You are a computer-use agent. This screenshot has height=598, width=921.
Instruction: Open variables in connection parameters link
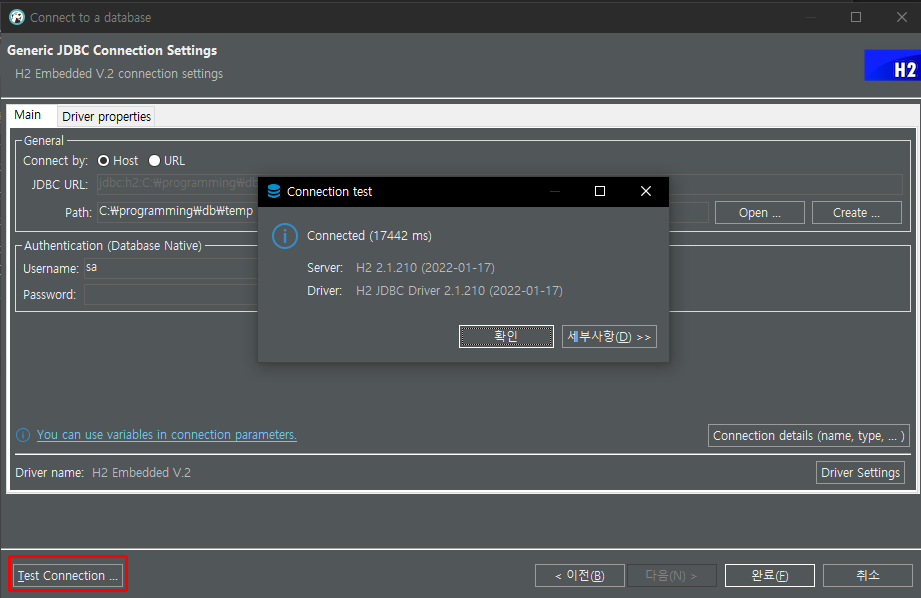[x=167, y=435]
